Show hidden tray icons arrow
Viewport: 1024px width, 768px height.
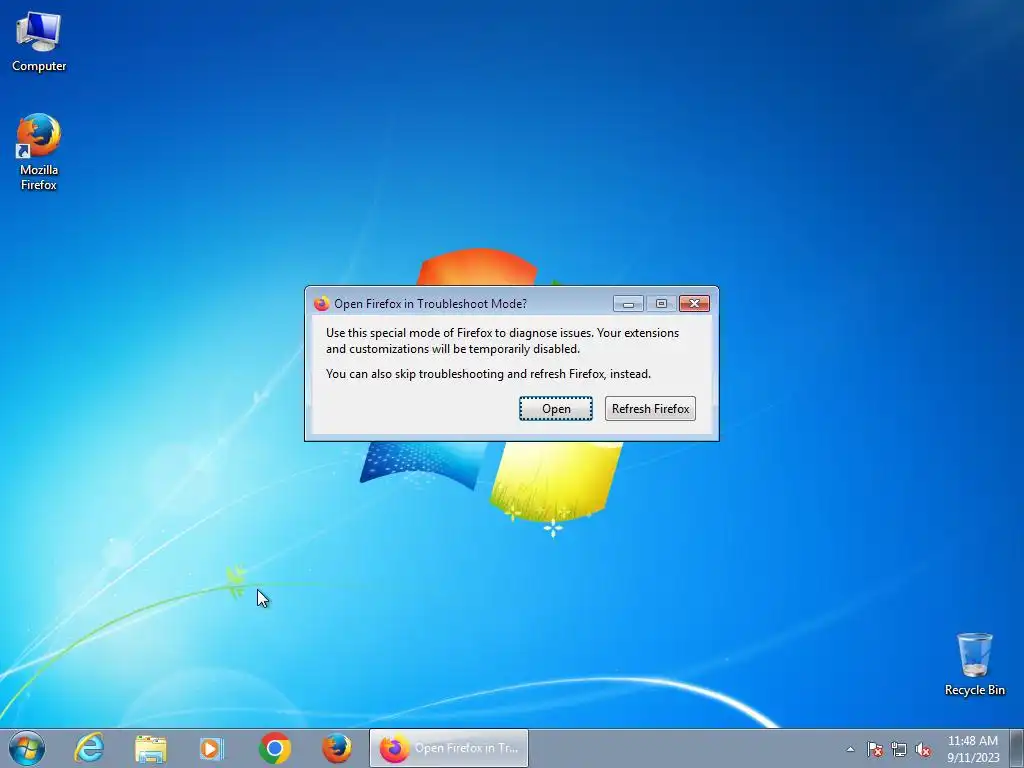pos(850,749)
